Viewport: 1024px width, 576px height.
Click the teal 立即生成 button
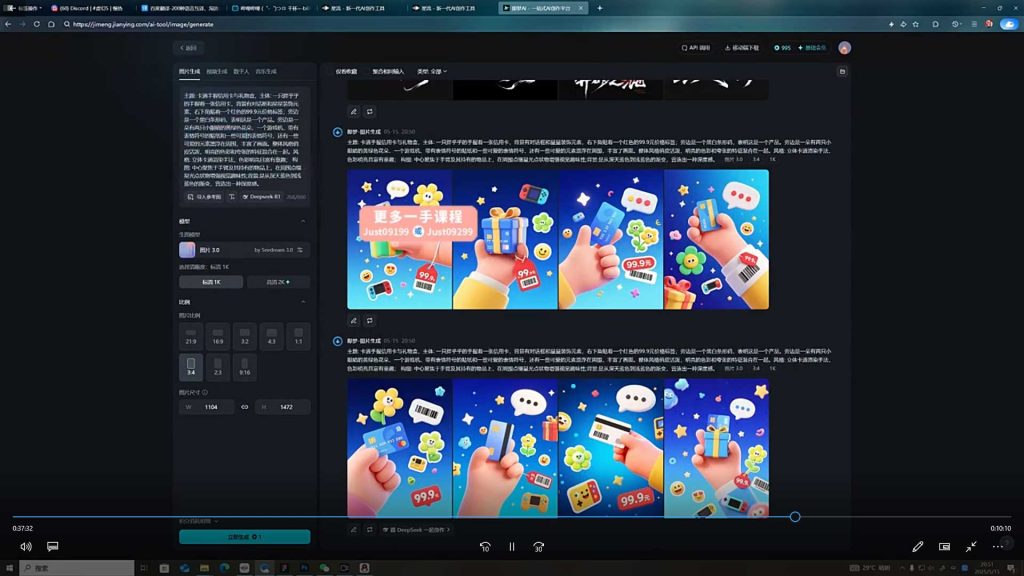(x=244, y=536)
